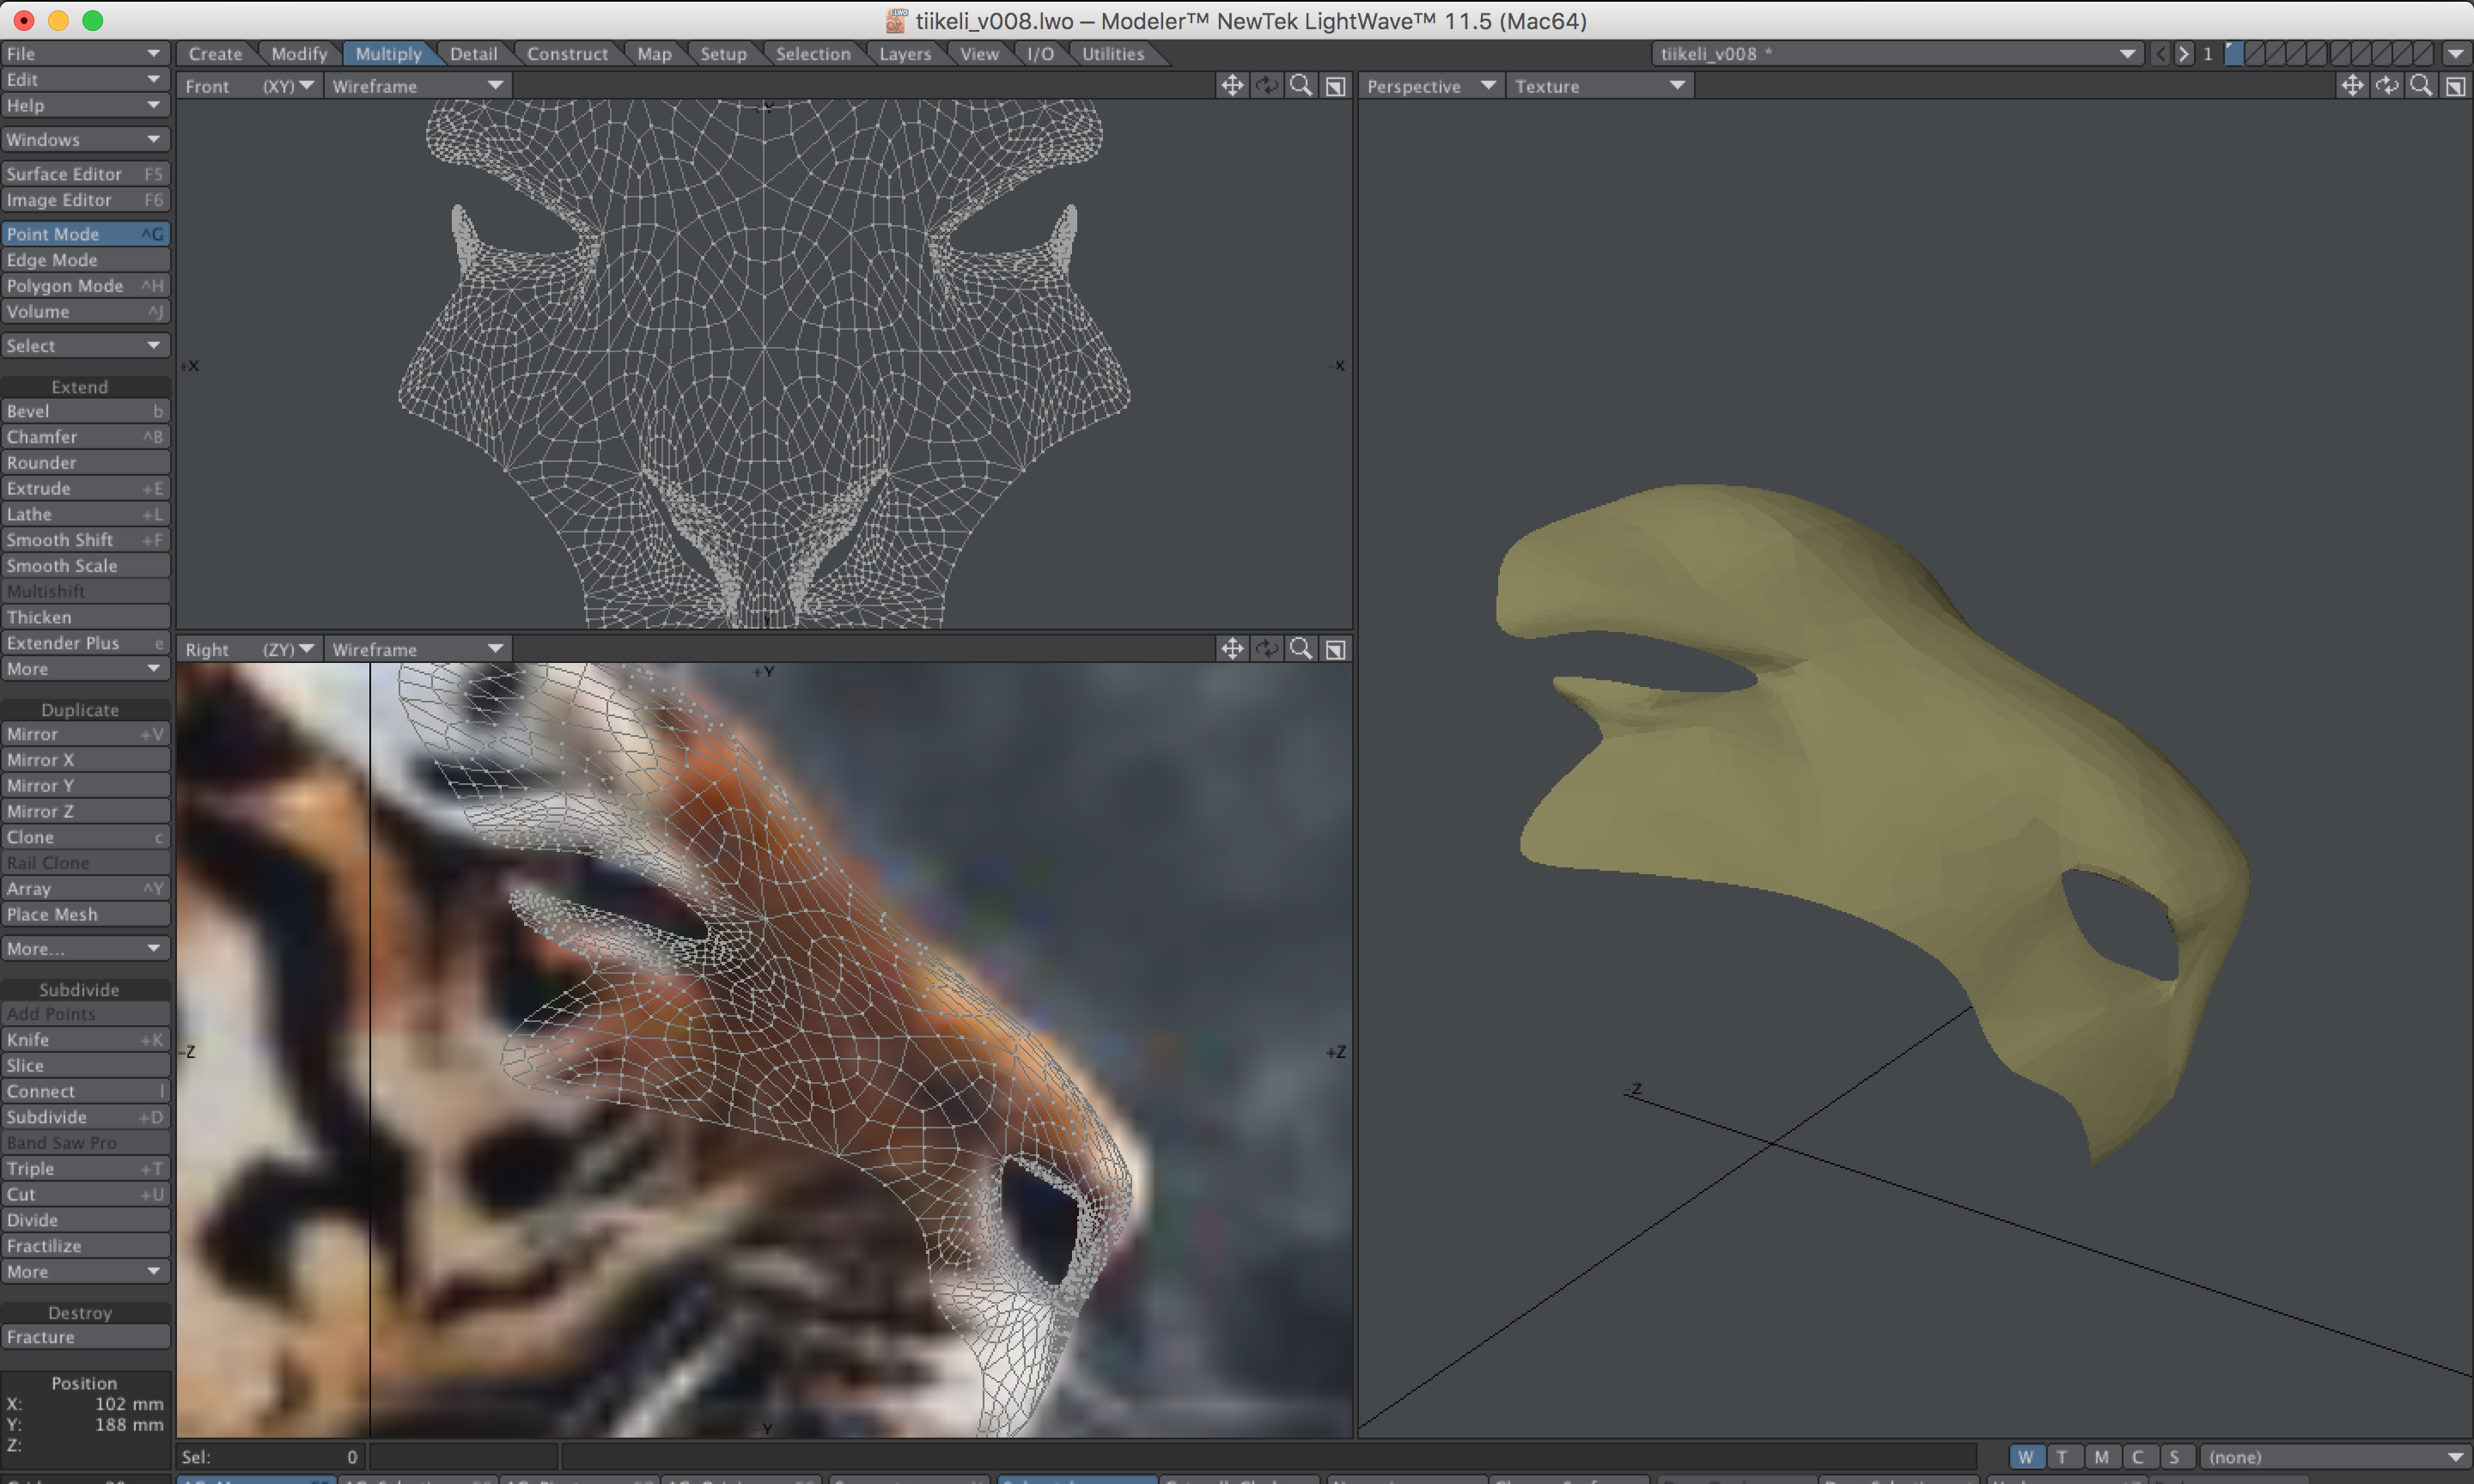Maximize the Perspective viewport with its corner icon
2474x1484 pixels.
click(2455, 86)
